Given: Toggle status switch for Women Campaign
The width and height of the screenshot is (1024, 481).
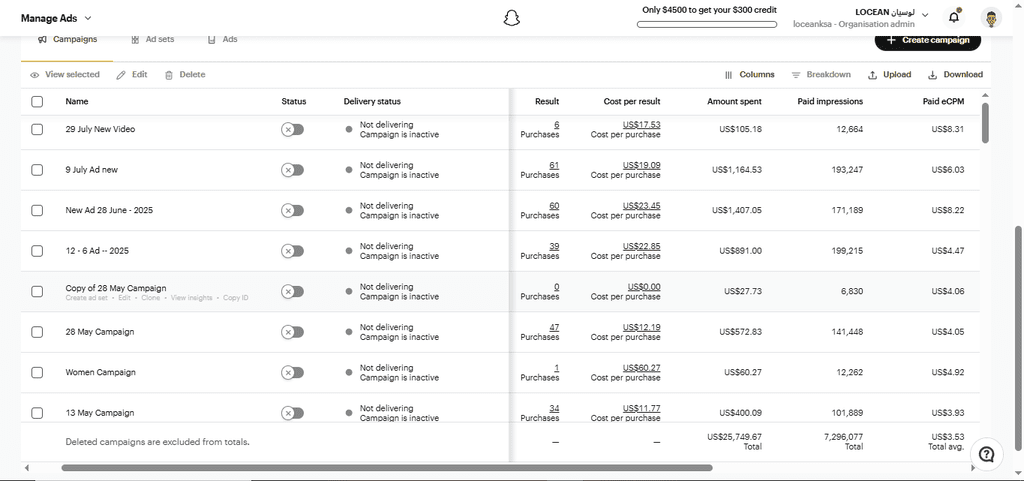Looking at the screenshot, I should 293,372.
